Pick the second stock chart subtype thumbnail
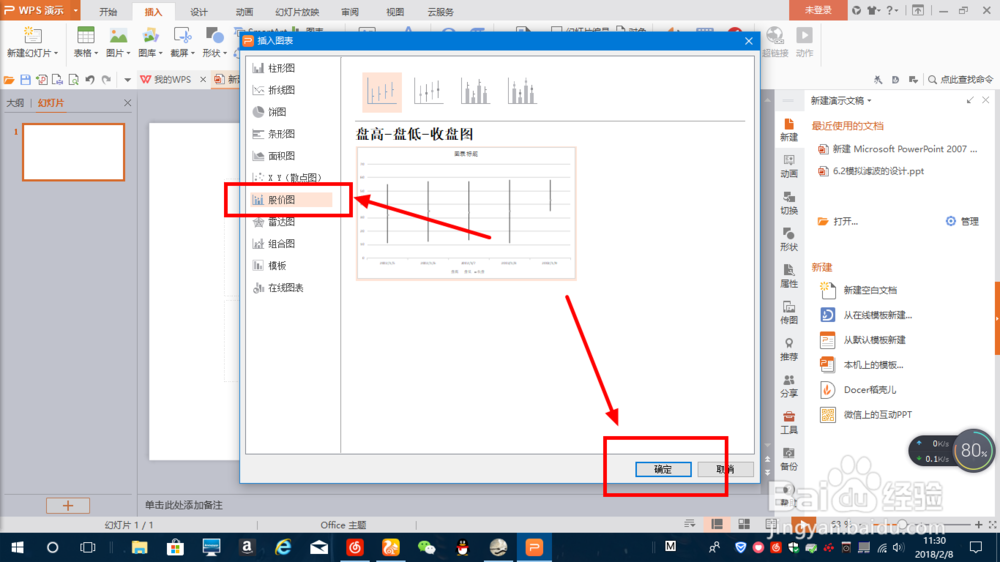The image size is (1000, 562). (428, 92)
